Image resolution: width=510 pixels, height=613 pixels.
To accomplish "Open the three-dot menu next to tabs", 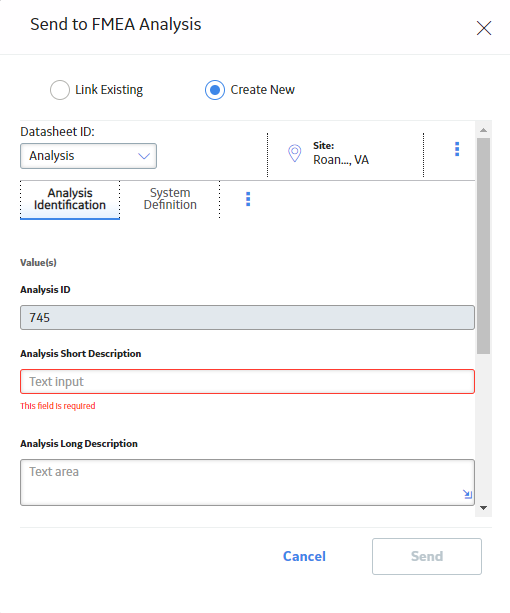I will [248, 199].
